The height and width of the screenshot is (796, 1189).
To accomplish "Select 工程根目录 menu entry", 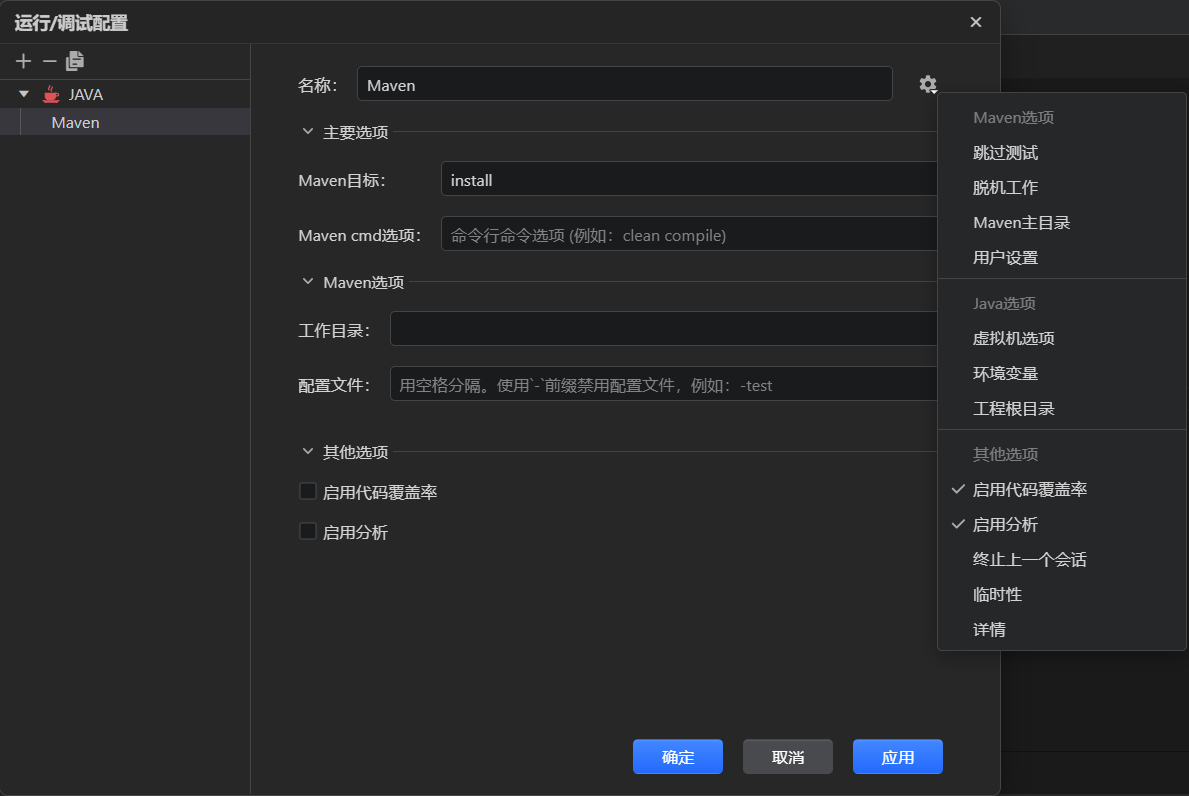I will coord(1062,408).
